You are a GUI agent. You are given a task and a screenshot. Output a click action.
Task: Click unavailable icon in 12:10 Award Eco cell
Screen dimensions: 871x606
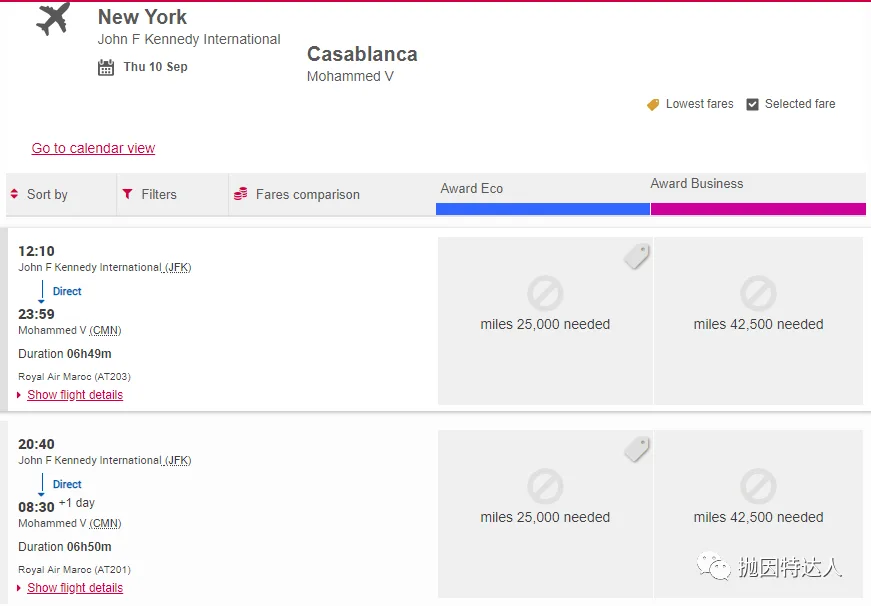click(x=545, y=294)
